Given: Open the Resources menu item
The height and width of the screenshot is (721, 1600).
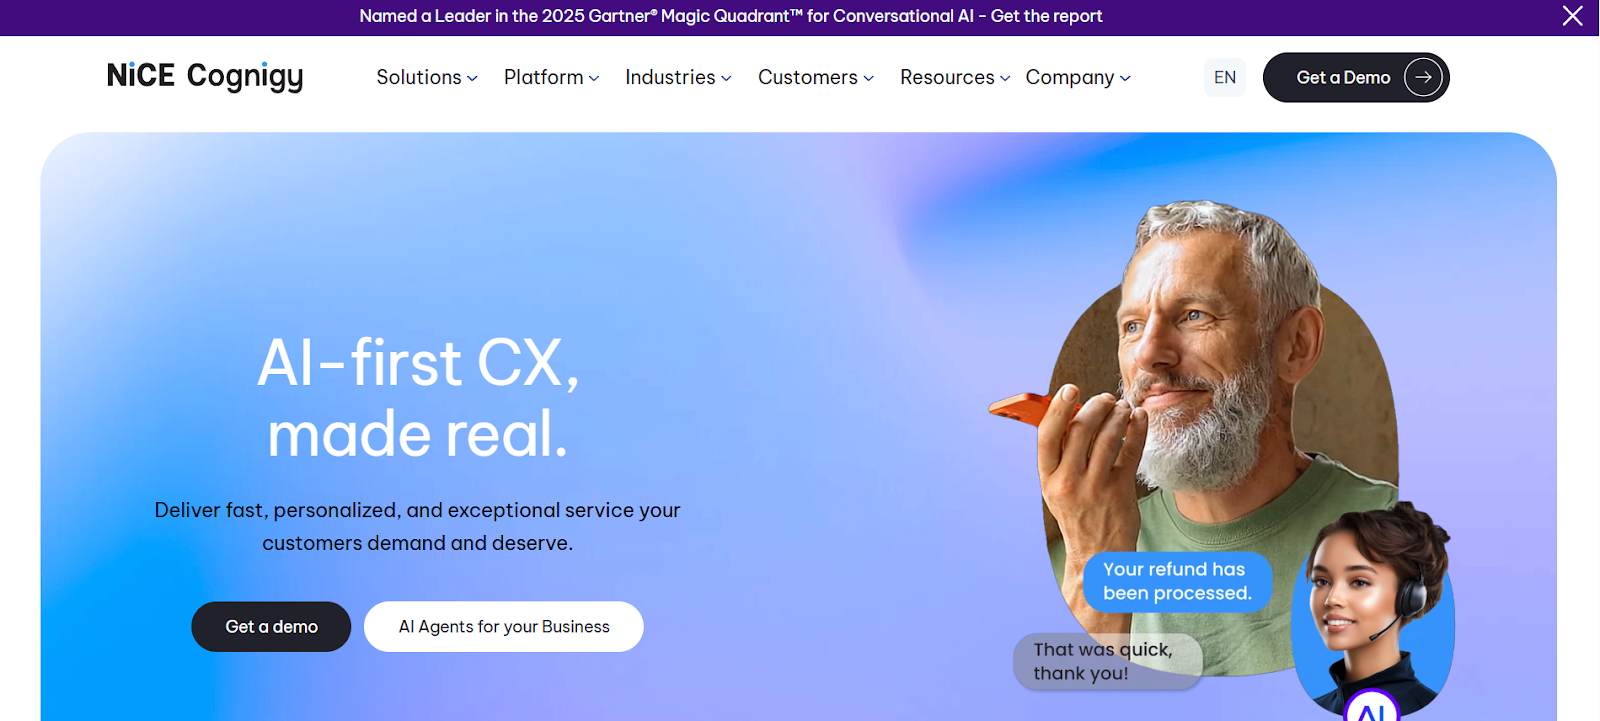Looking at the screenshot, I should [x=955, y=77].
